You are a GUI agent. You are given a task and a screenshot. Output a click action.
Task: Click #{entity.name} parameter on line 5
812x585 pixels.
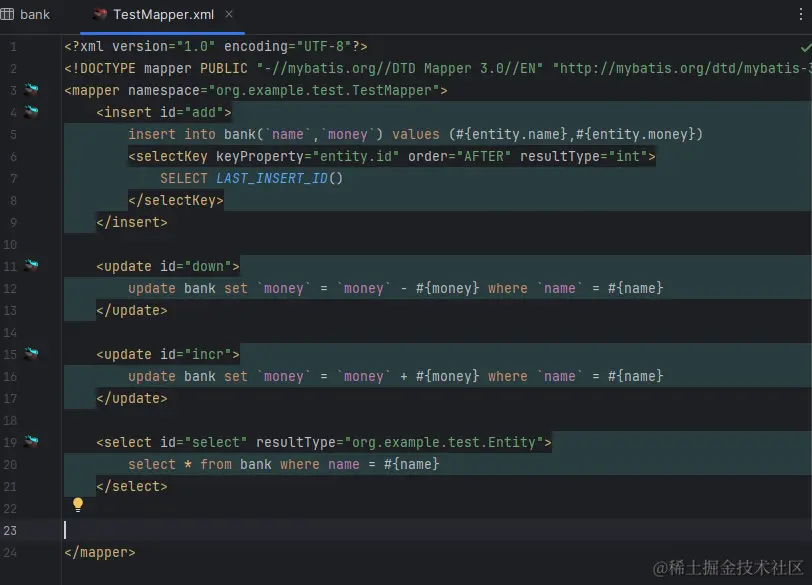click(512, 135)
